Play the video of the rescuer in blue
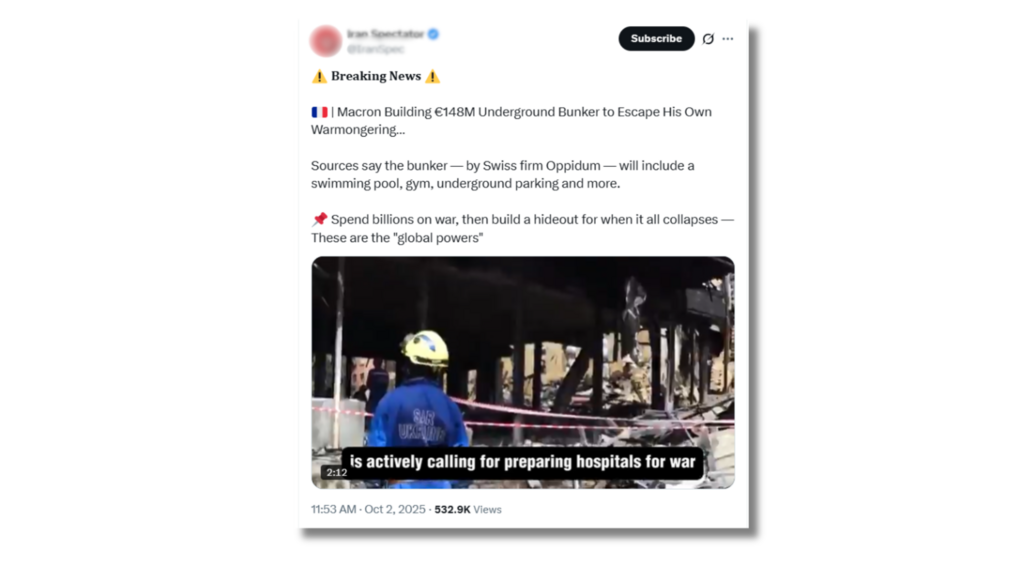This screenshot has width=1024, height=576. (x=522, y=372)
